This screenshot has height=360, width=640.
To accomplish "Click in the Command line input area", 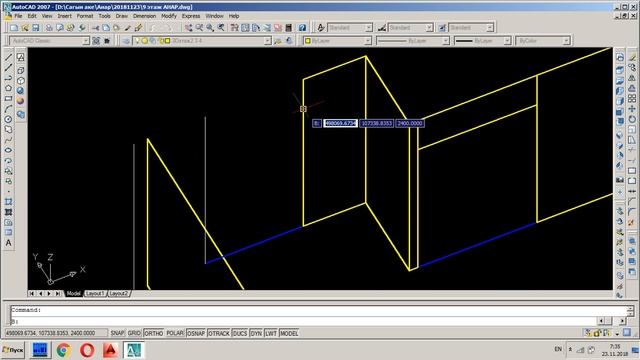I will click(304, 322).
